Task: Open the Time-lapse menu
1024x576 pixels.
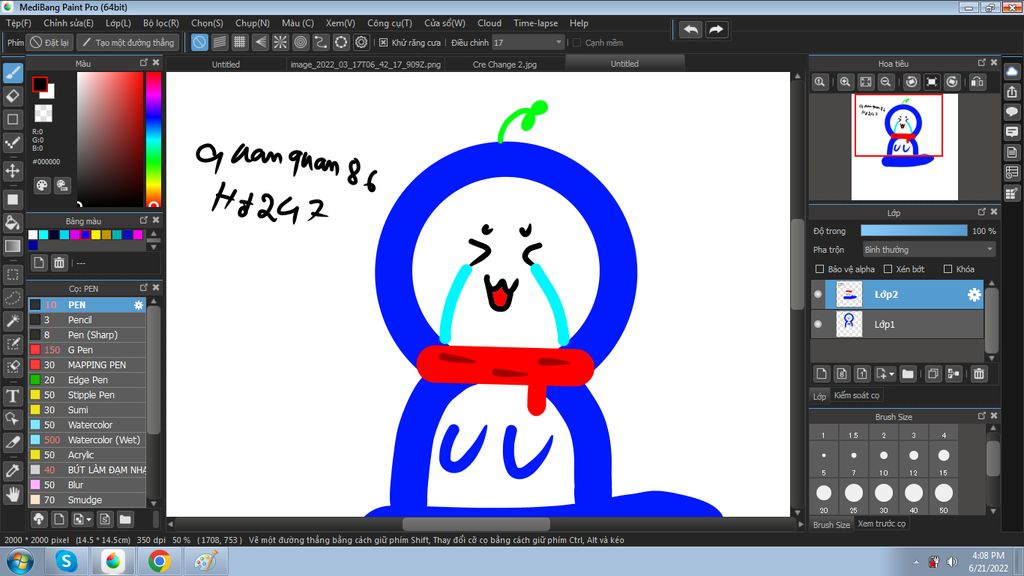Action: coord(536,23)
